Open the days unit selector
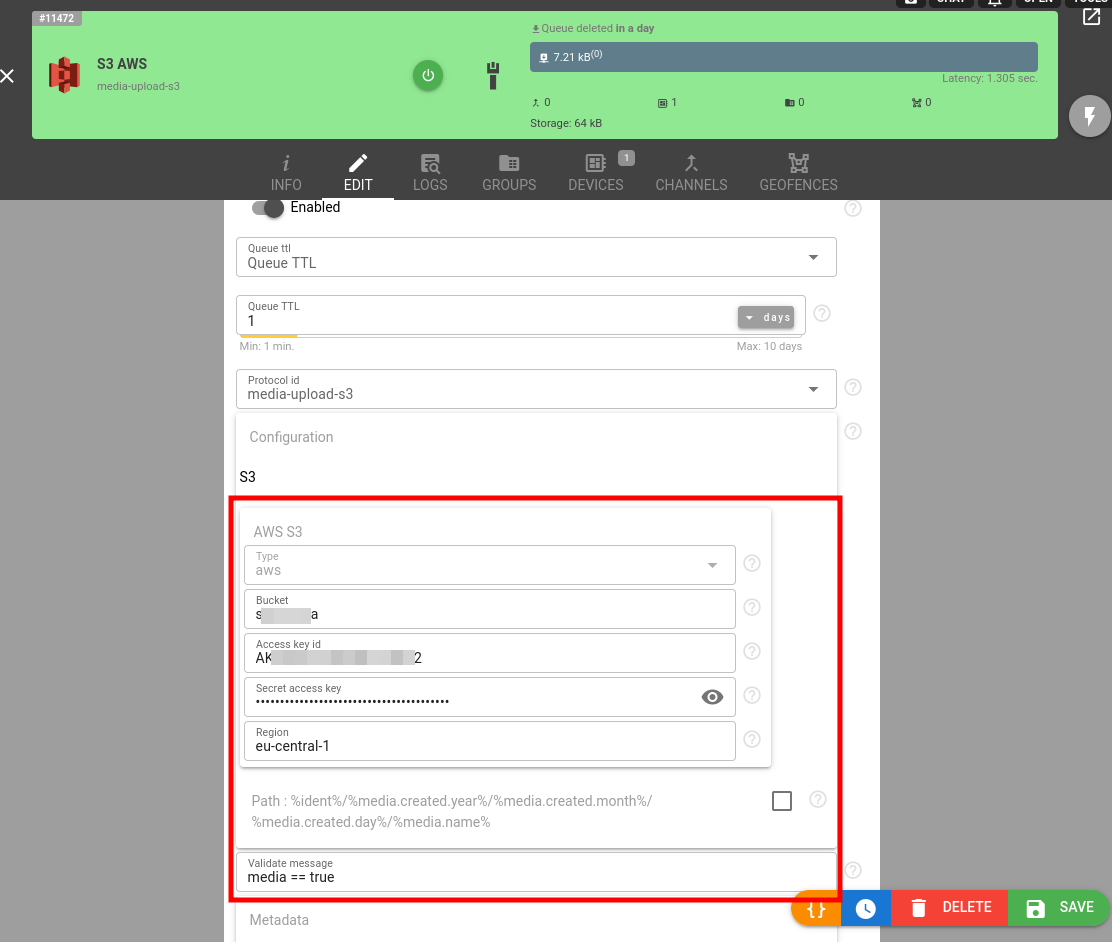1112x942 pixels. pos(766,317)
